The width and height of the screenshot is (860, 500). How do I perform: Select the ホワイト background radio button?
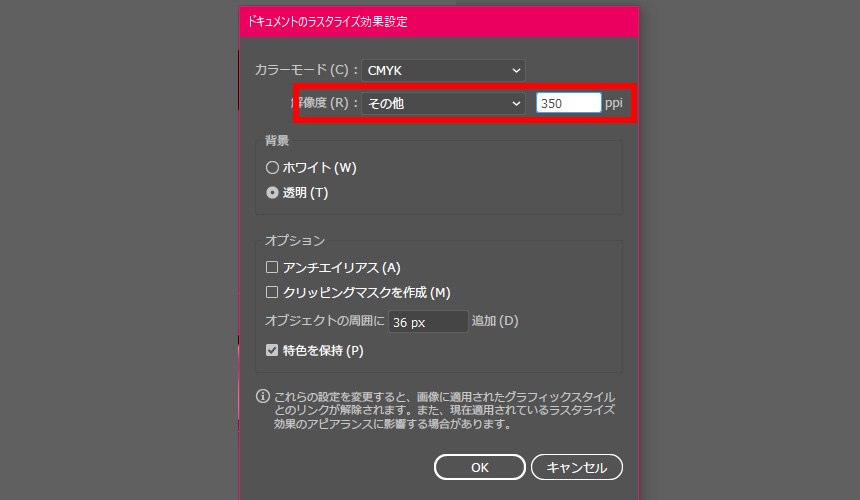272,168
